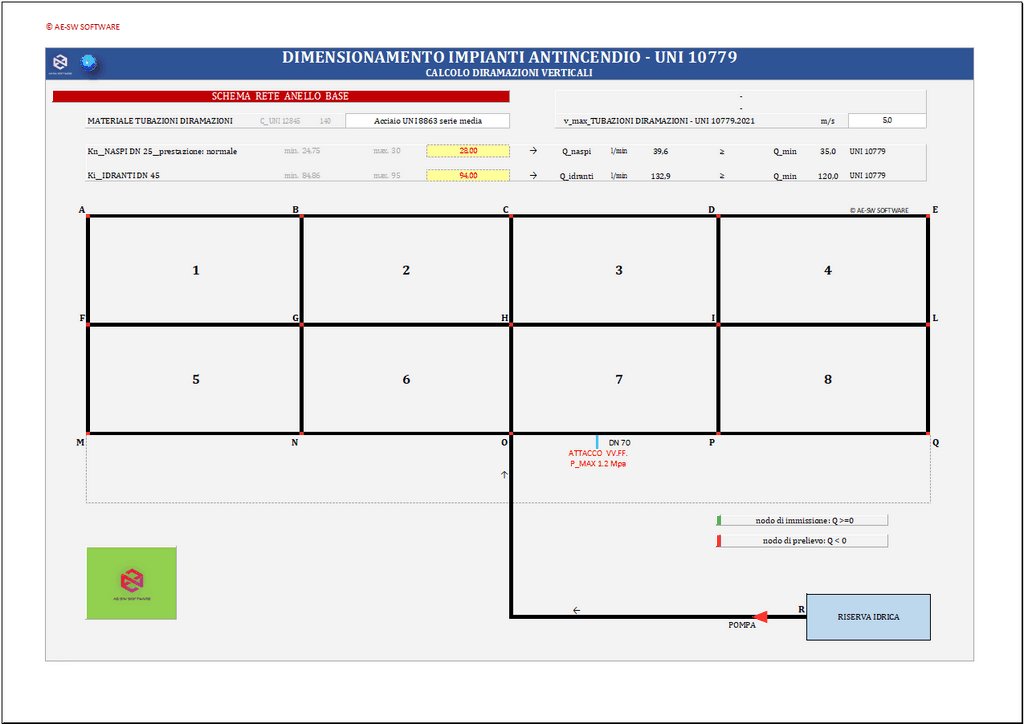Click the blue globe icon in header
Screen dimensions: 1024x724
click(x=88, y=63)
